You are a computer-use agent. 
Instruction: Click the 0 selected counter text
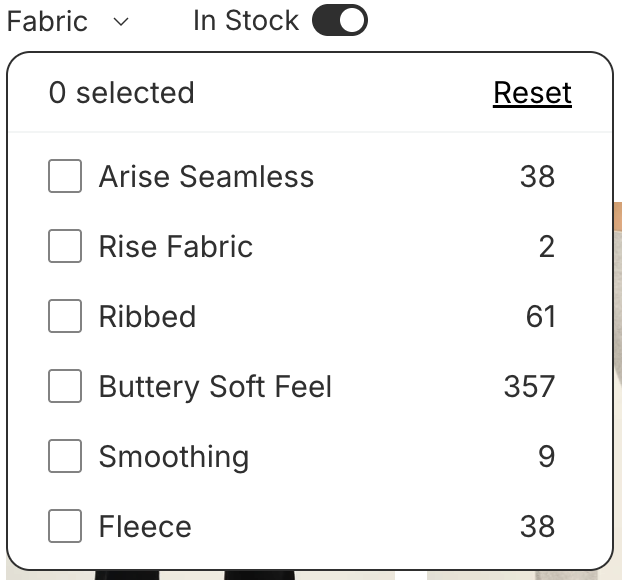click(121, 93)
